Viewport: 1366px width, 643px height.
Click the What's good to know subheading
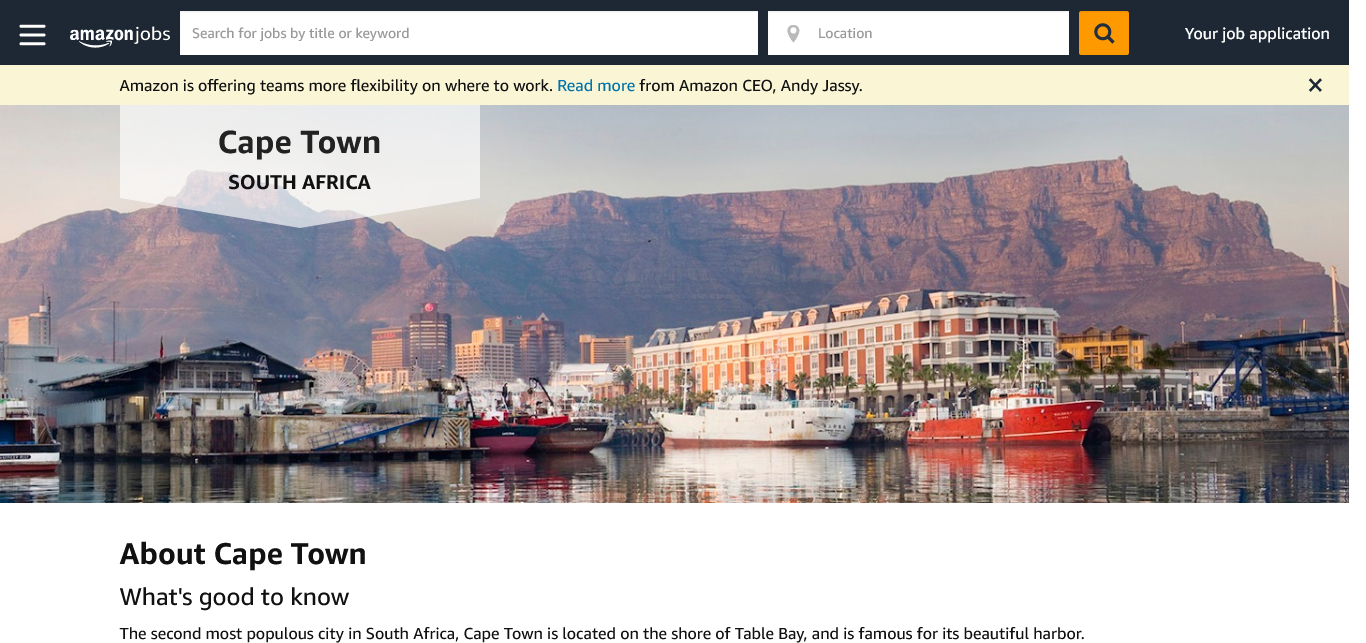(234, 598)
